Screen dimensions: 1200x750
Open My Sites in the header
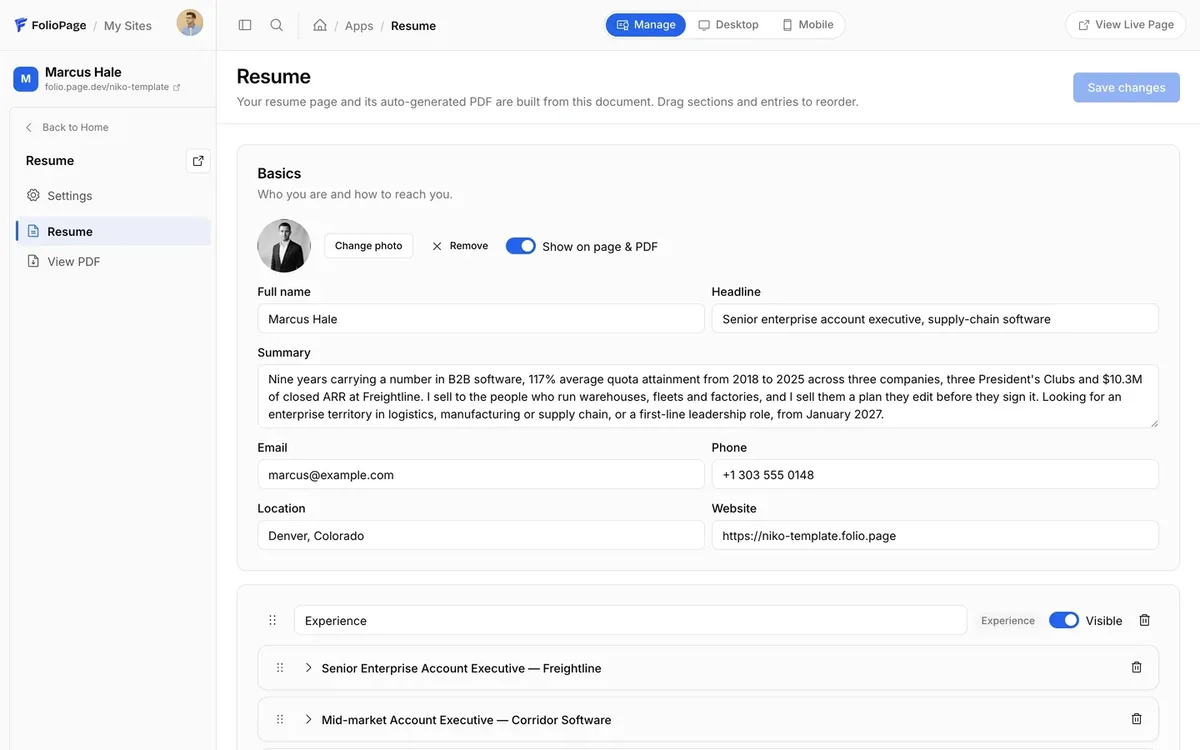pyautogui.click(x=128, y=26)
